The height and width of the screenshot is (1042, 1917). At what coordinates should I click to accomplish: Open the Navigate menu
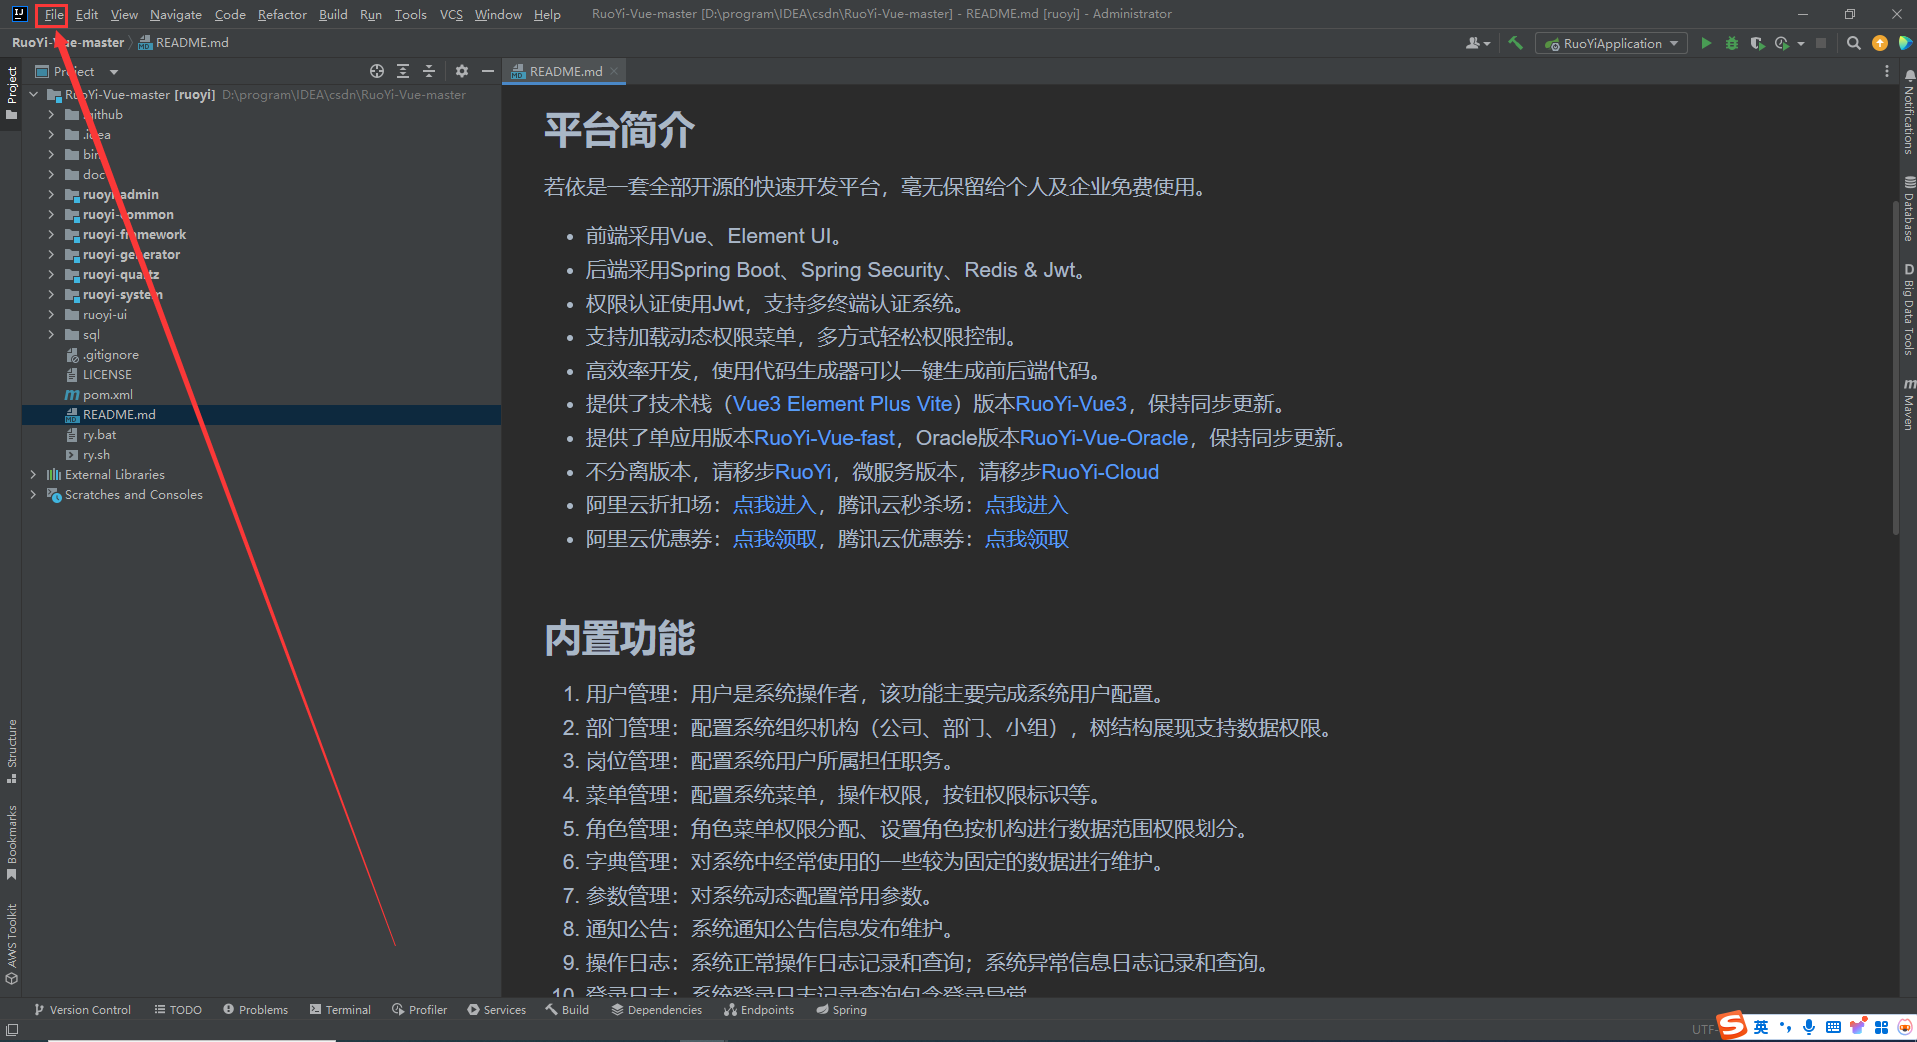176,14
